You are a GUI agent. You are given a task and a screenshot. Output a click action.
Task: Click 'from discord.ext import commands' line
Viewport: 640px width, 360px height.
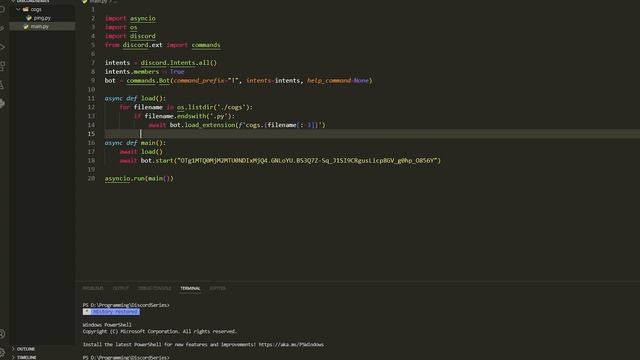[x=162, y=45]
